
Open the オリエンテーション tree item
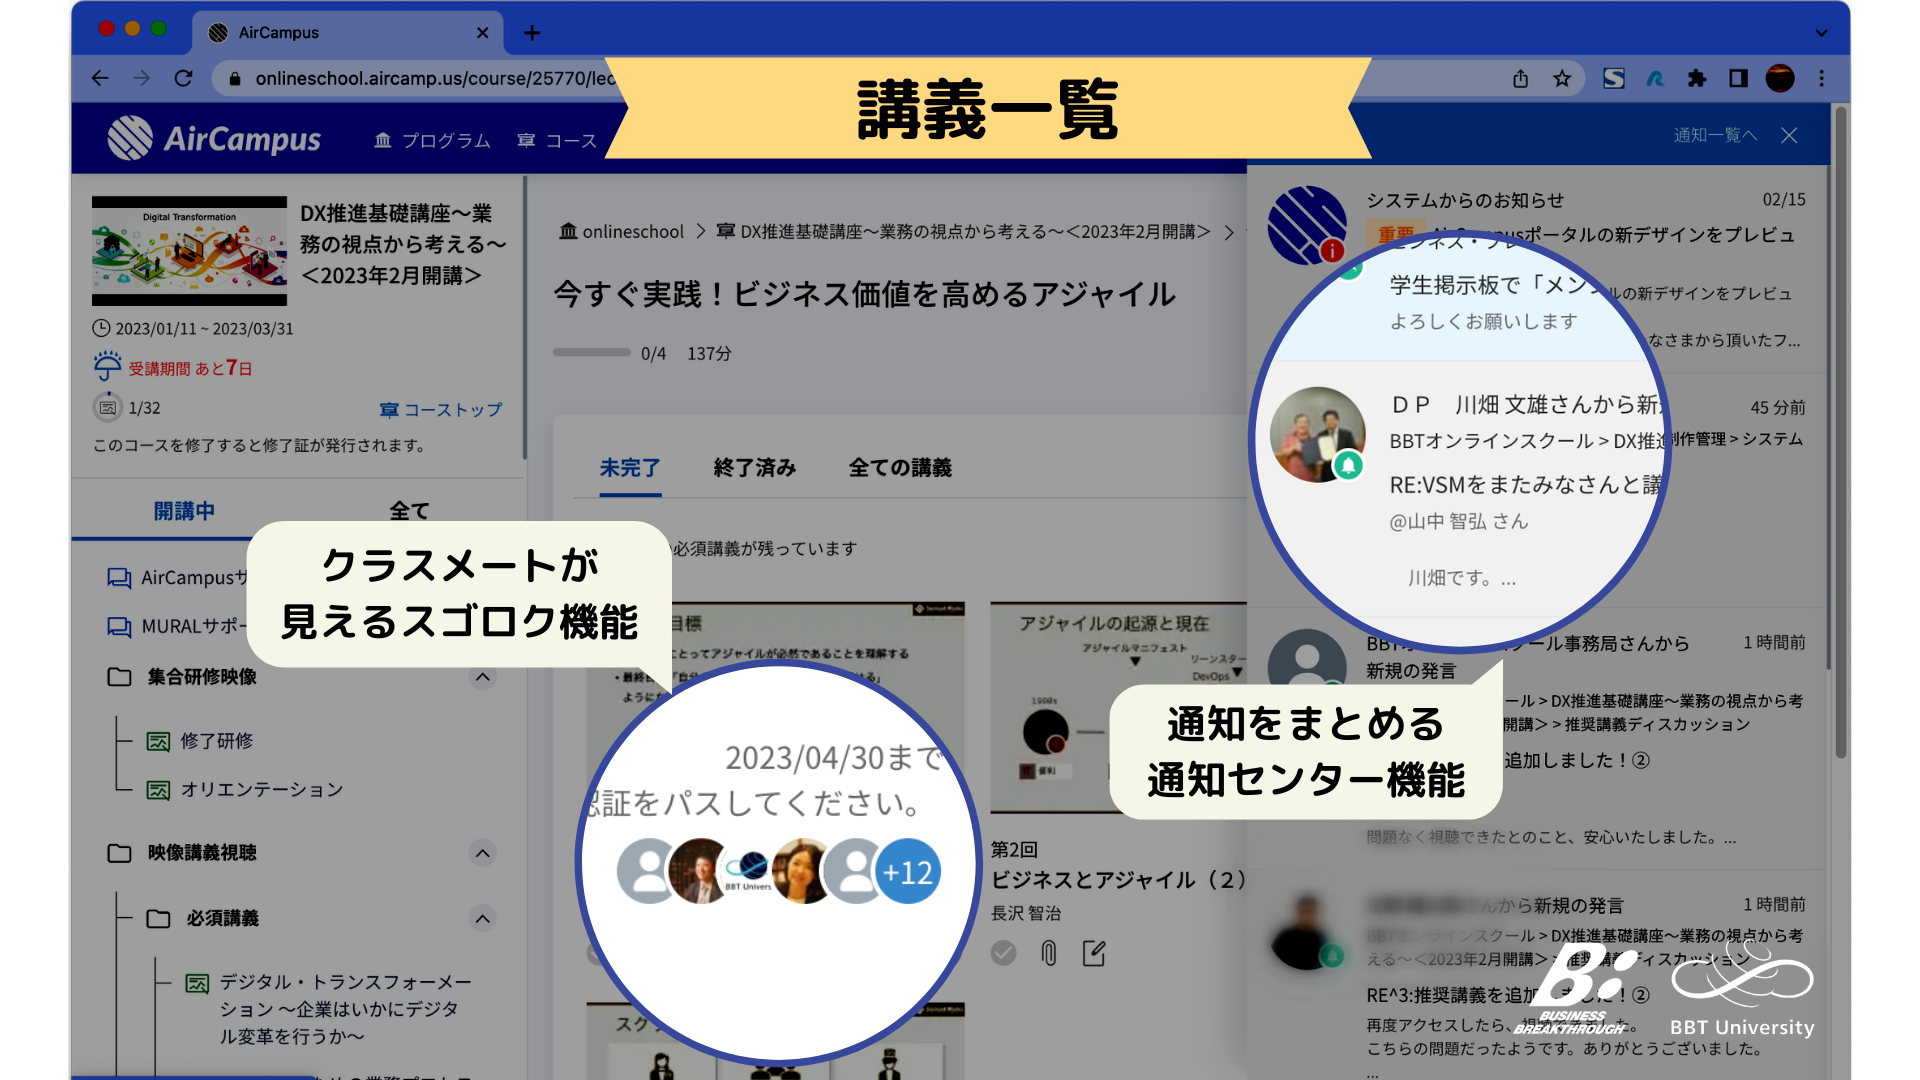pyautogui.click(x=261, y=789)
